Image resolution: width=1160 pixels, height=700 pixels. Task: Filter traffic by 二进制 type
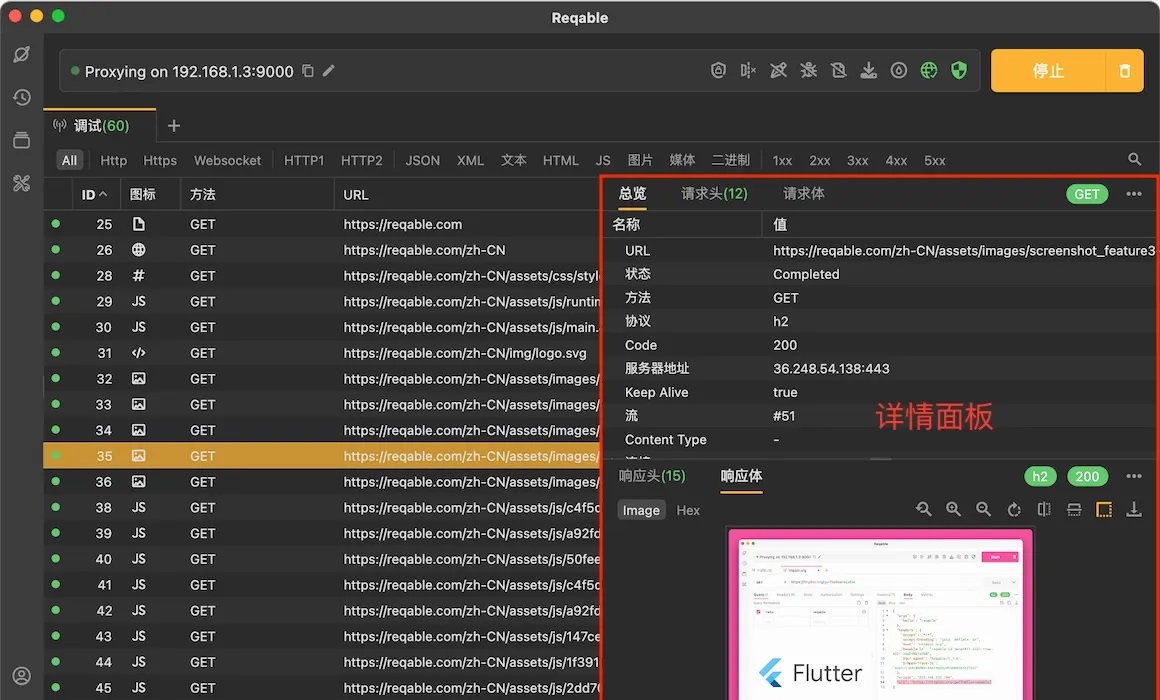tap(730, 161)
